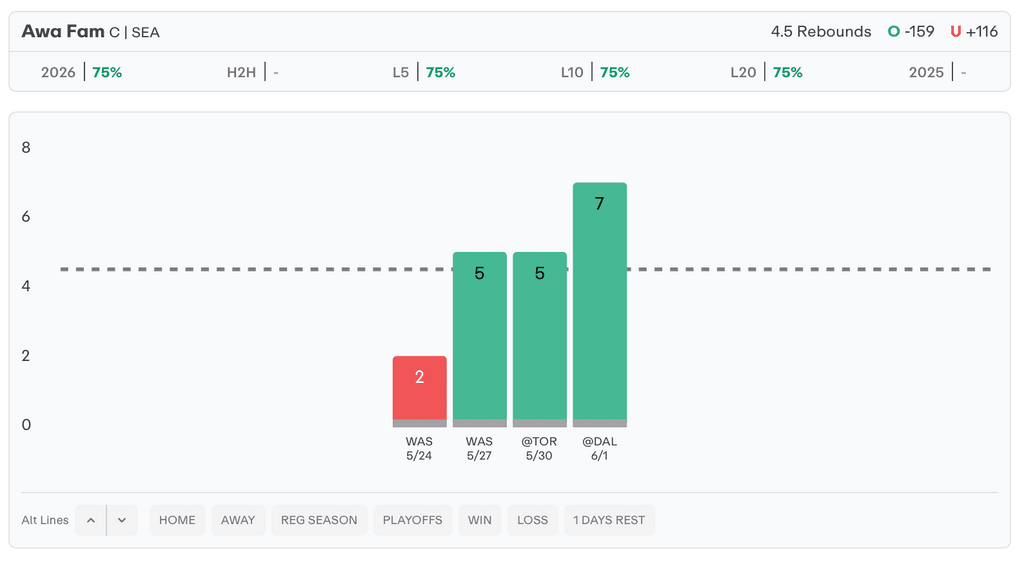Open the L10 75% stat tab
Screen dimensions: 1024x562
tap(595, 72)
